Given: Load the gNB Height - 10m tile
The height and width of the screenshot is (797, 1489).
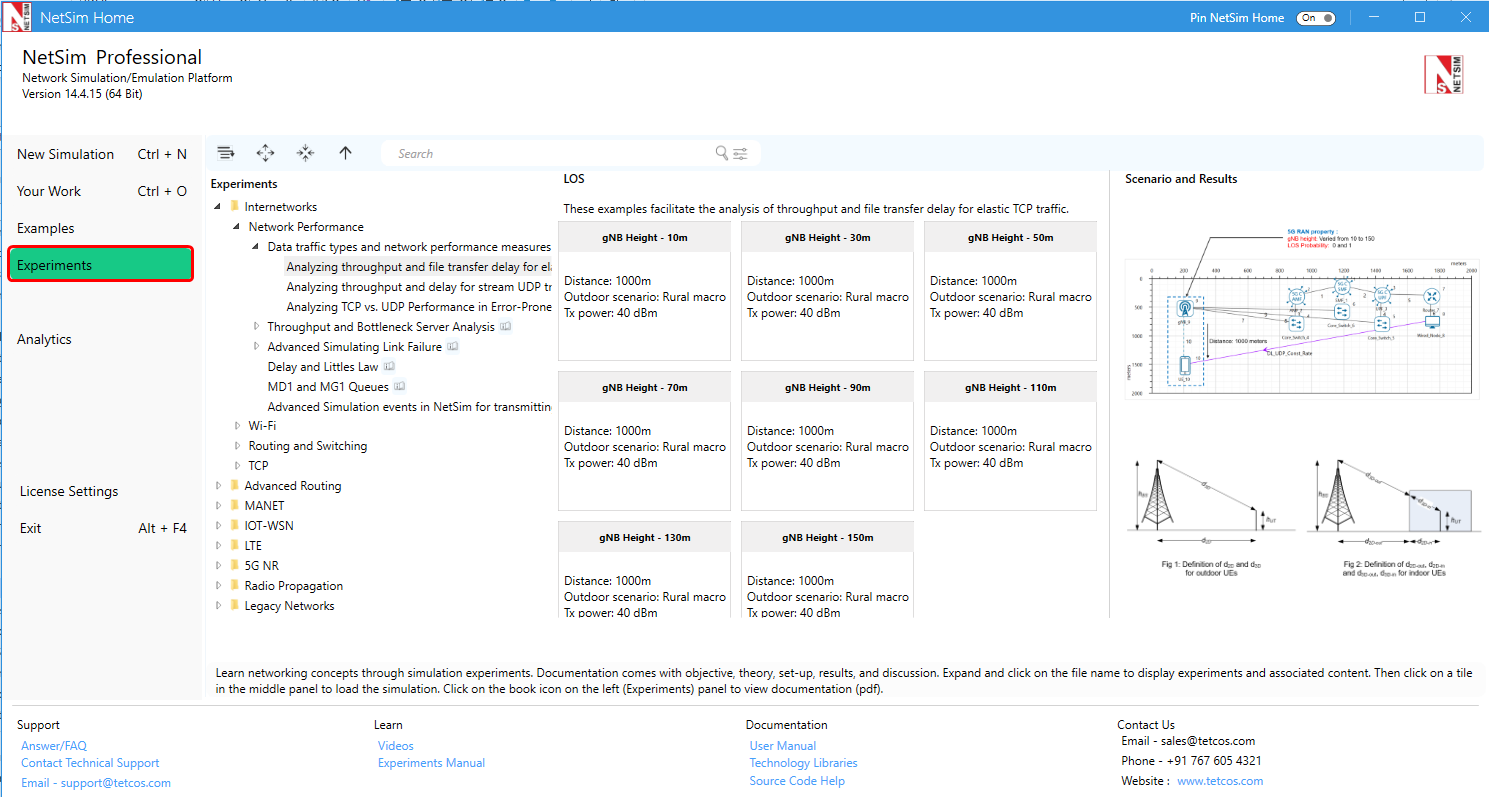Looking at the screenshot, I should pos(644,290).
